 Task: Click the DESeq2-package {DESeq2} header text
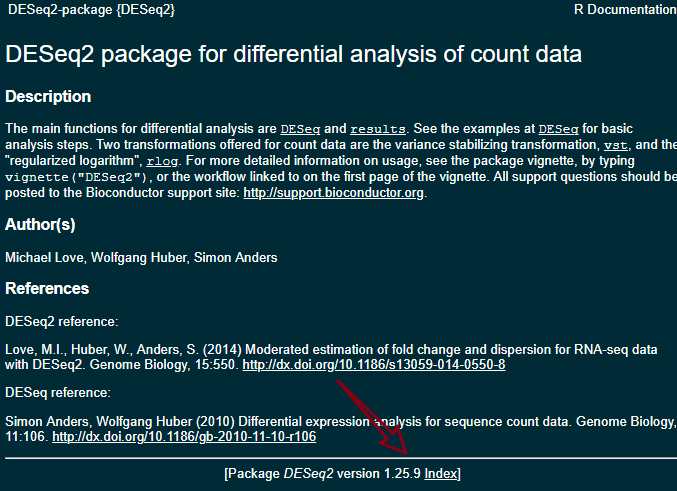pyautogui.click(x=91, y=10)
